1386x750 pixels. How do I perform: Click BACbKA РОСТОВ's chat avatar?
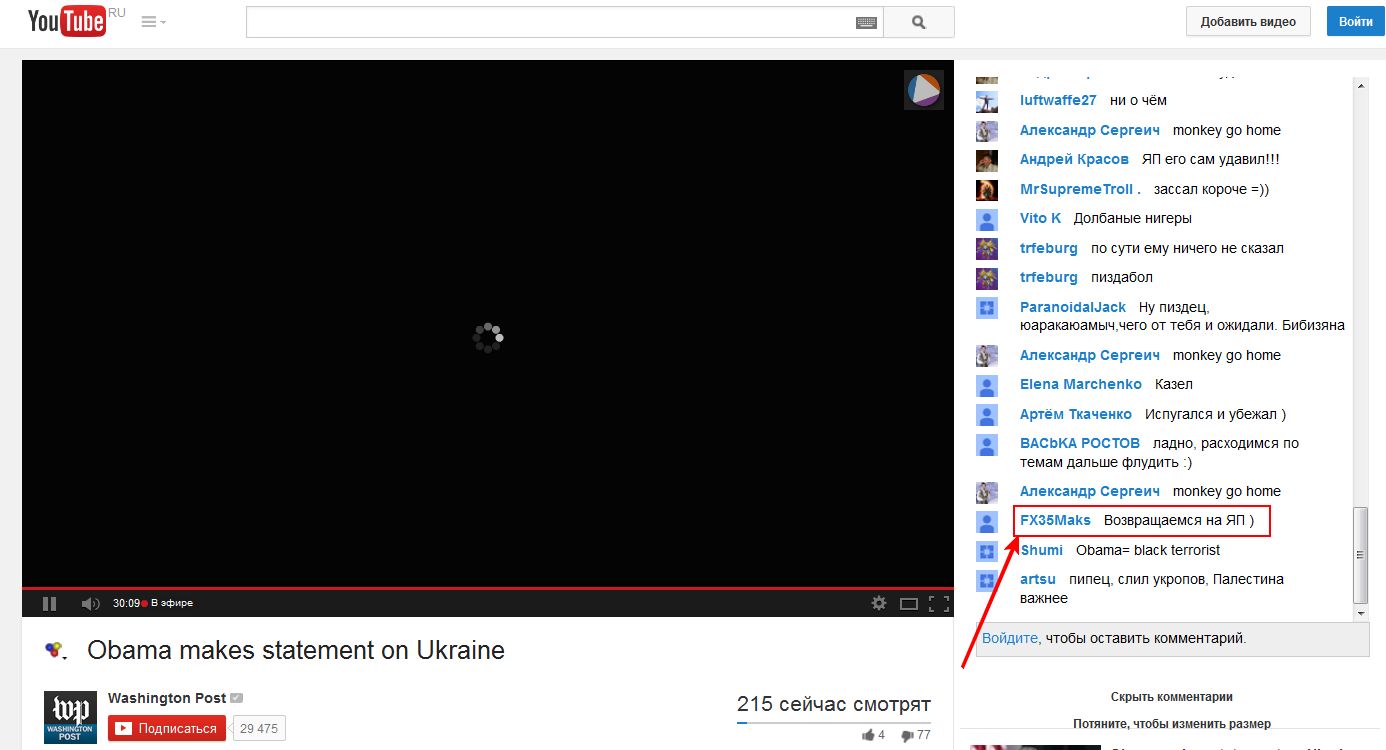987,445
